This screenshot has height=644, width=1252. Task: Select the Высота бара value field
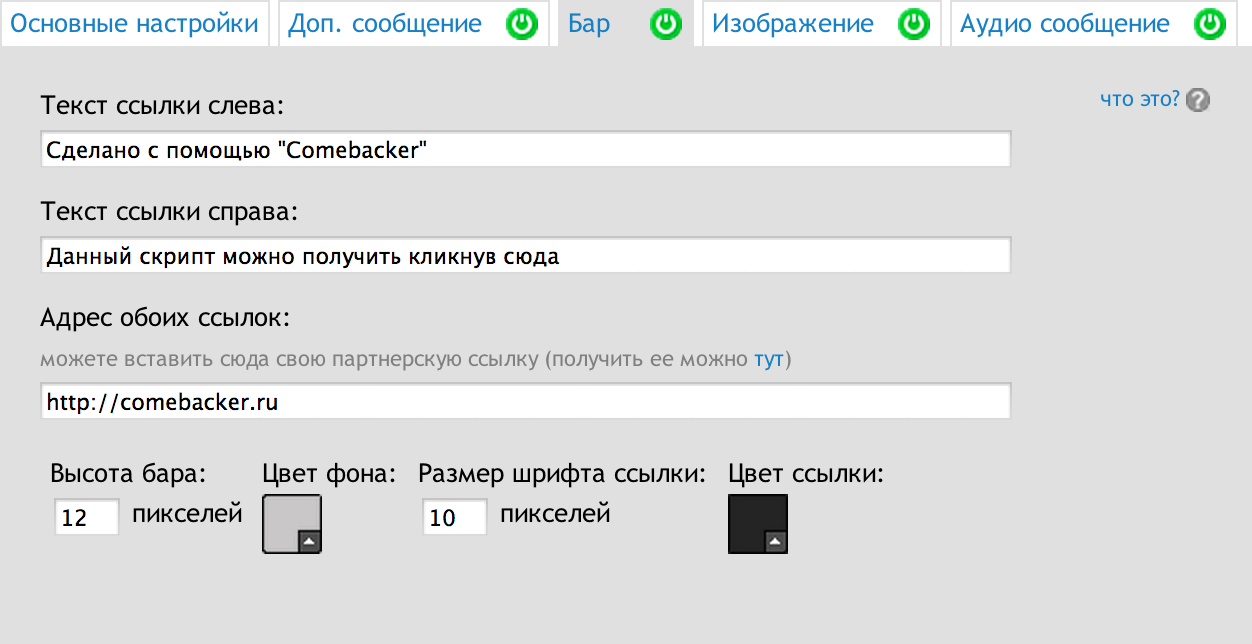point(87,517)
